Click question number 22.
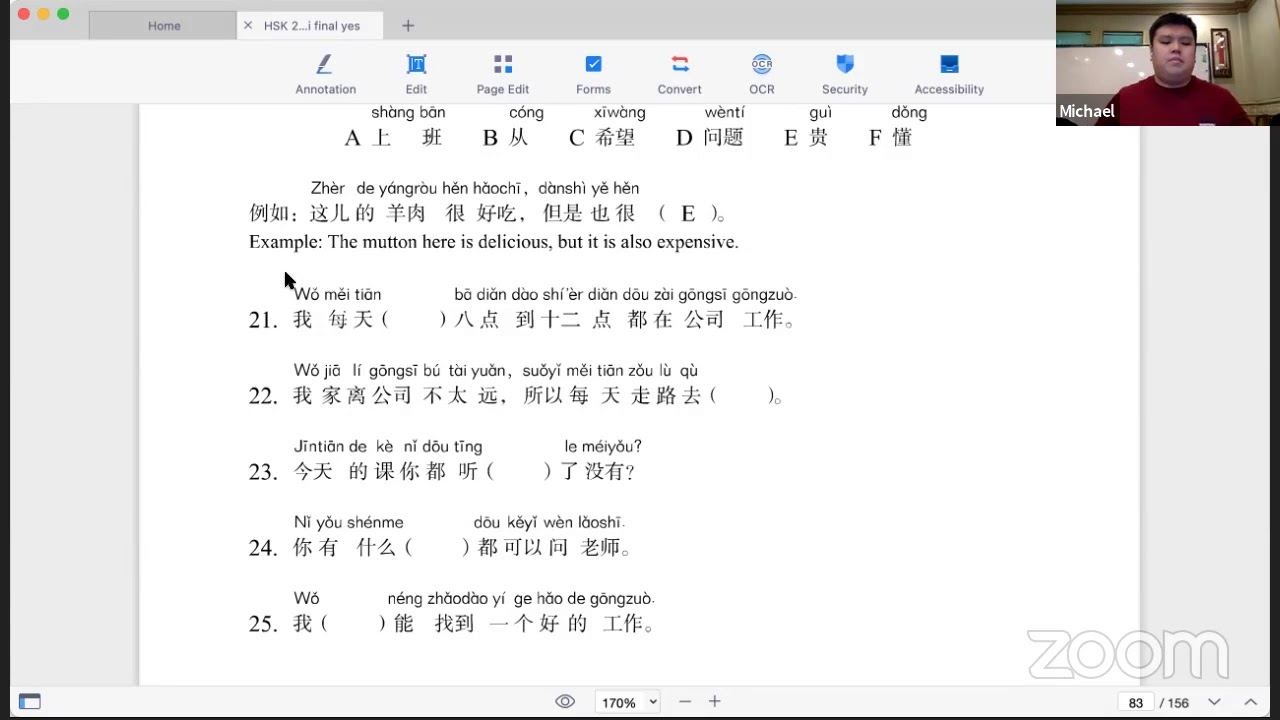The height and width of the screenshot is (720, 1280). pyautogui.click(x=262, y=396)
